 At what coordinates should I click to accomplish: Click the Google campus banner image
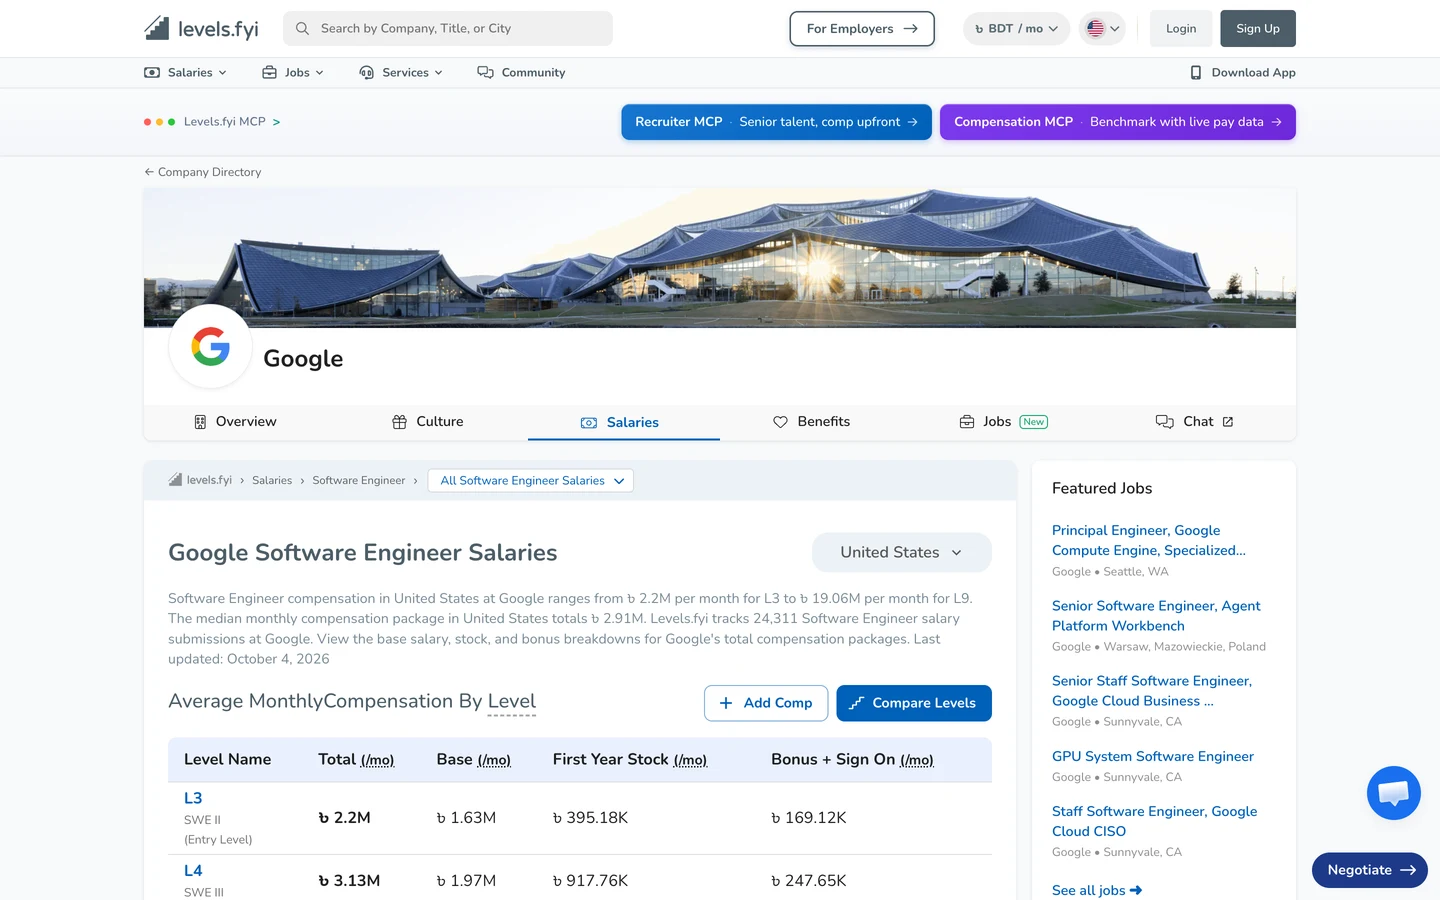720,258
